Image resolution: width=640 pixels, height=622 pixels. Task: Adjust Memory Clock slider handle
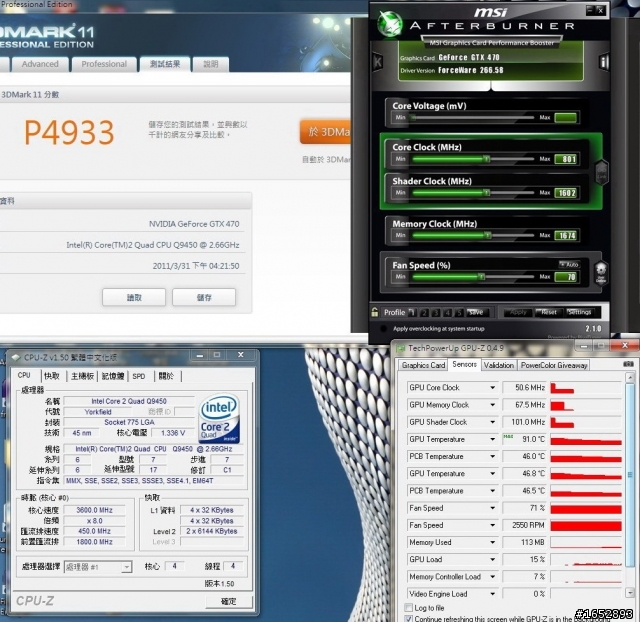click(487, 235)
